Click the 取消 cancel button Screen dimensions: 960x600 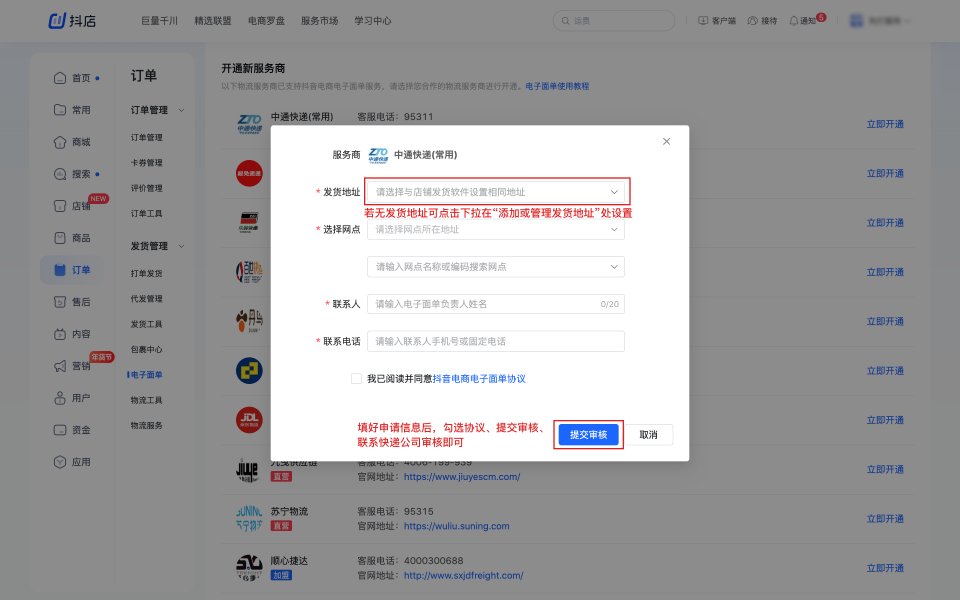(648, 435)
